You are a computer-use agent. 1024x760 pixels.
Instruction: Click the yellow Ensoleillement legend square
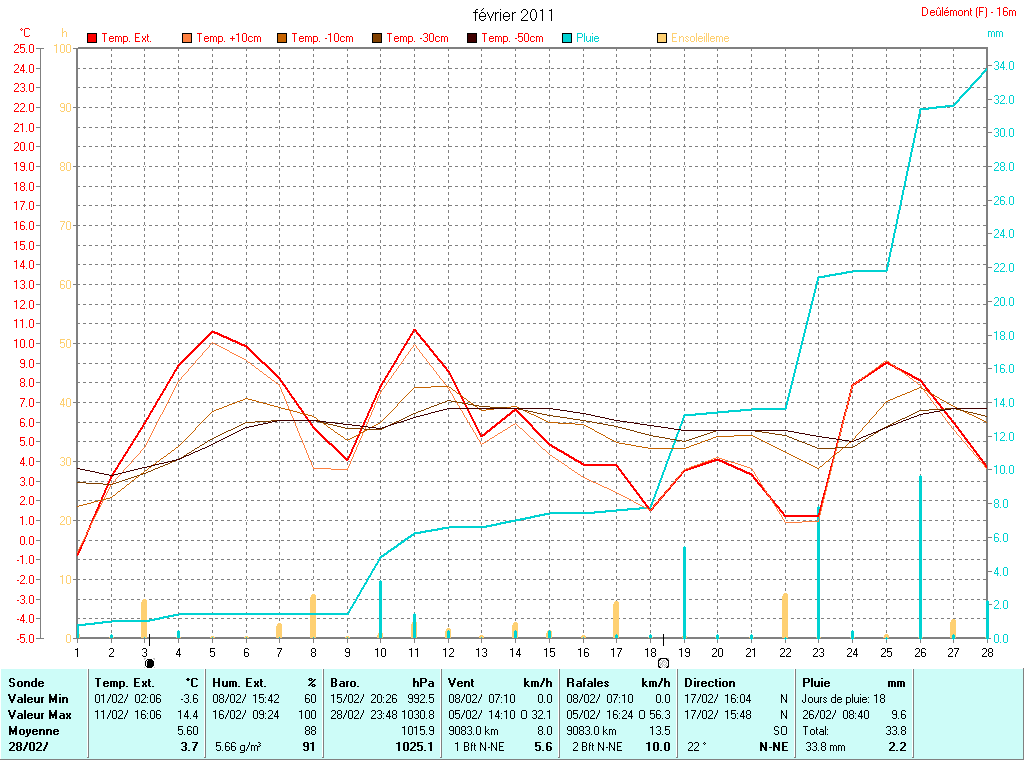pyautogui.click(x=662, y=38)
